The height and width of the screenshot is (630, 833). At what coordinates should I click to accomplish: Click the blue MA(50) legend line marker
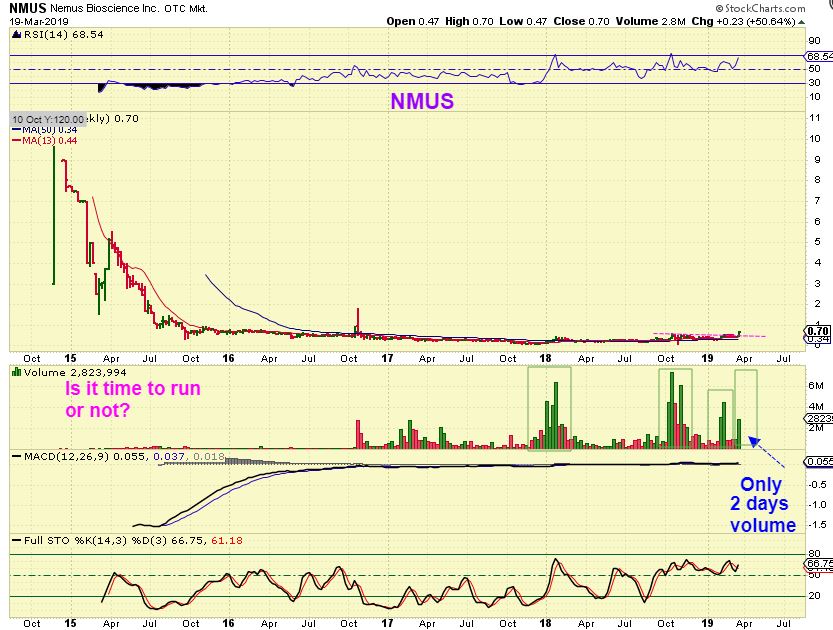[16, 130]
